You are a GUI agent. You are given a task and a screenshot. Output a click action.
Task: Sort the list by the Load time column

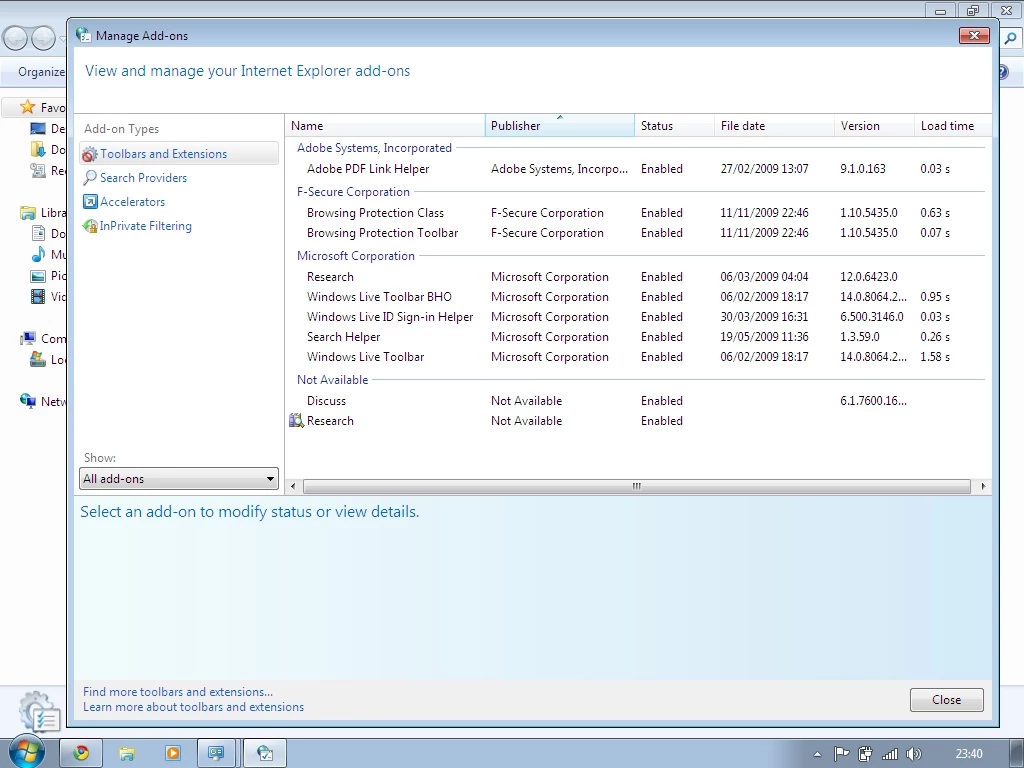coord(952,125)
